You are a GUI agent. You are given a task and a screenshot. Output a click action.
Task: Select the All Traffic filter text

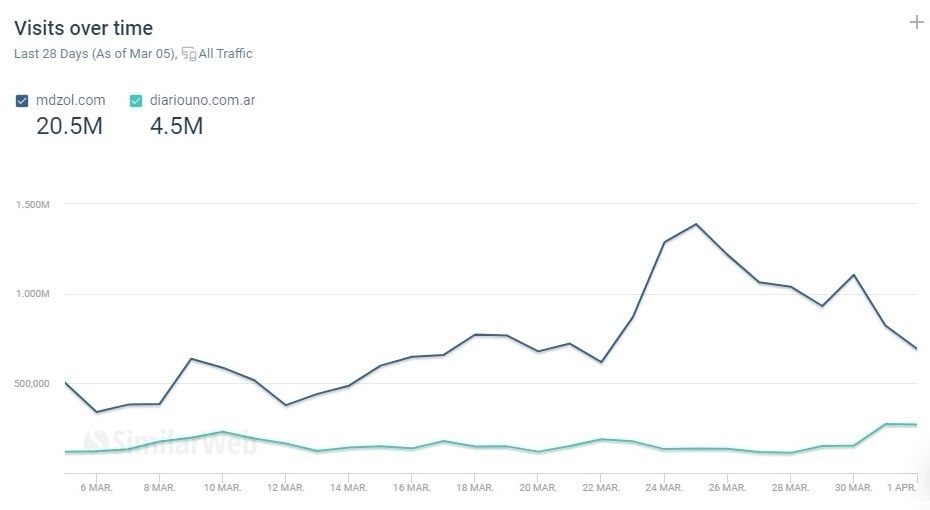tap(226, 54)
